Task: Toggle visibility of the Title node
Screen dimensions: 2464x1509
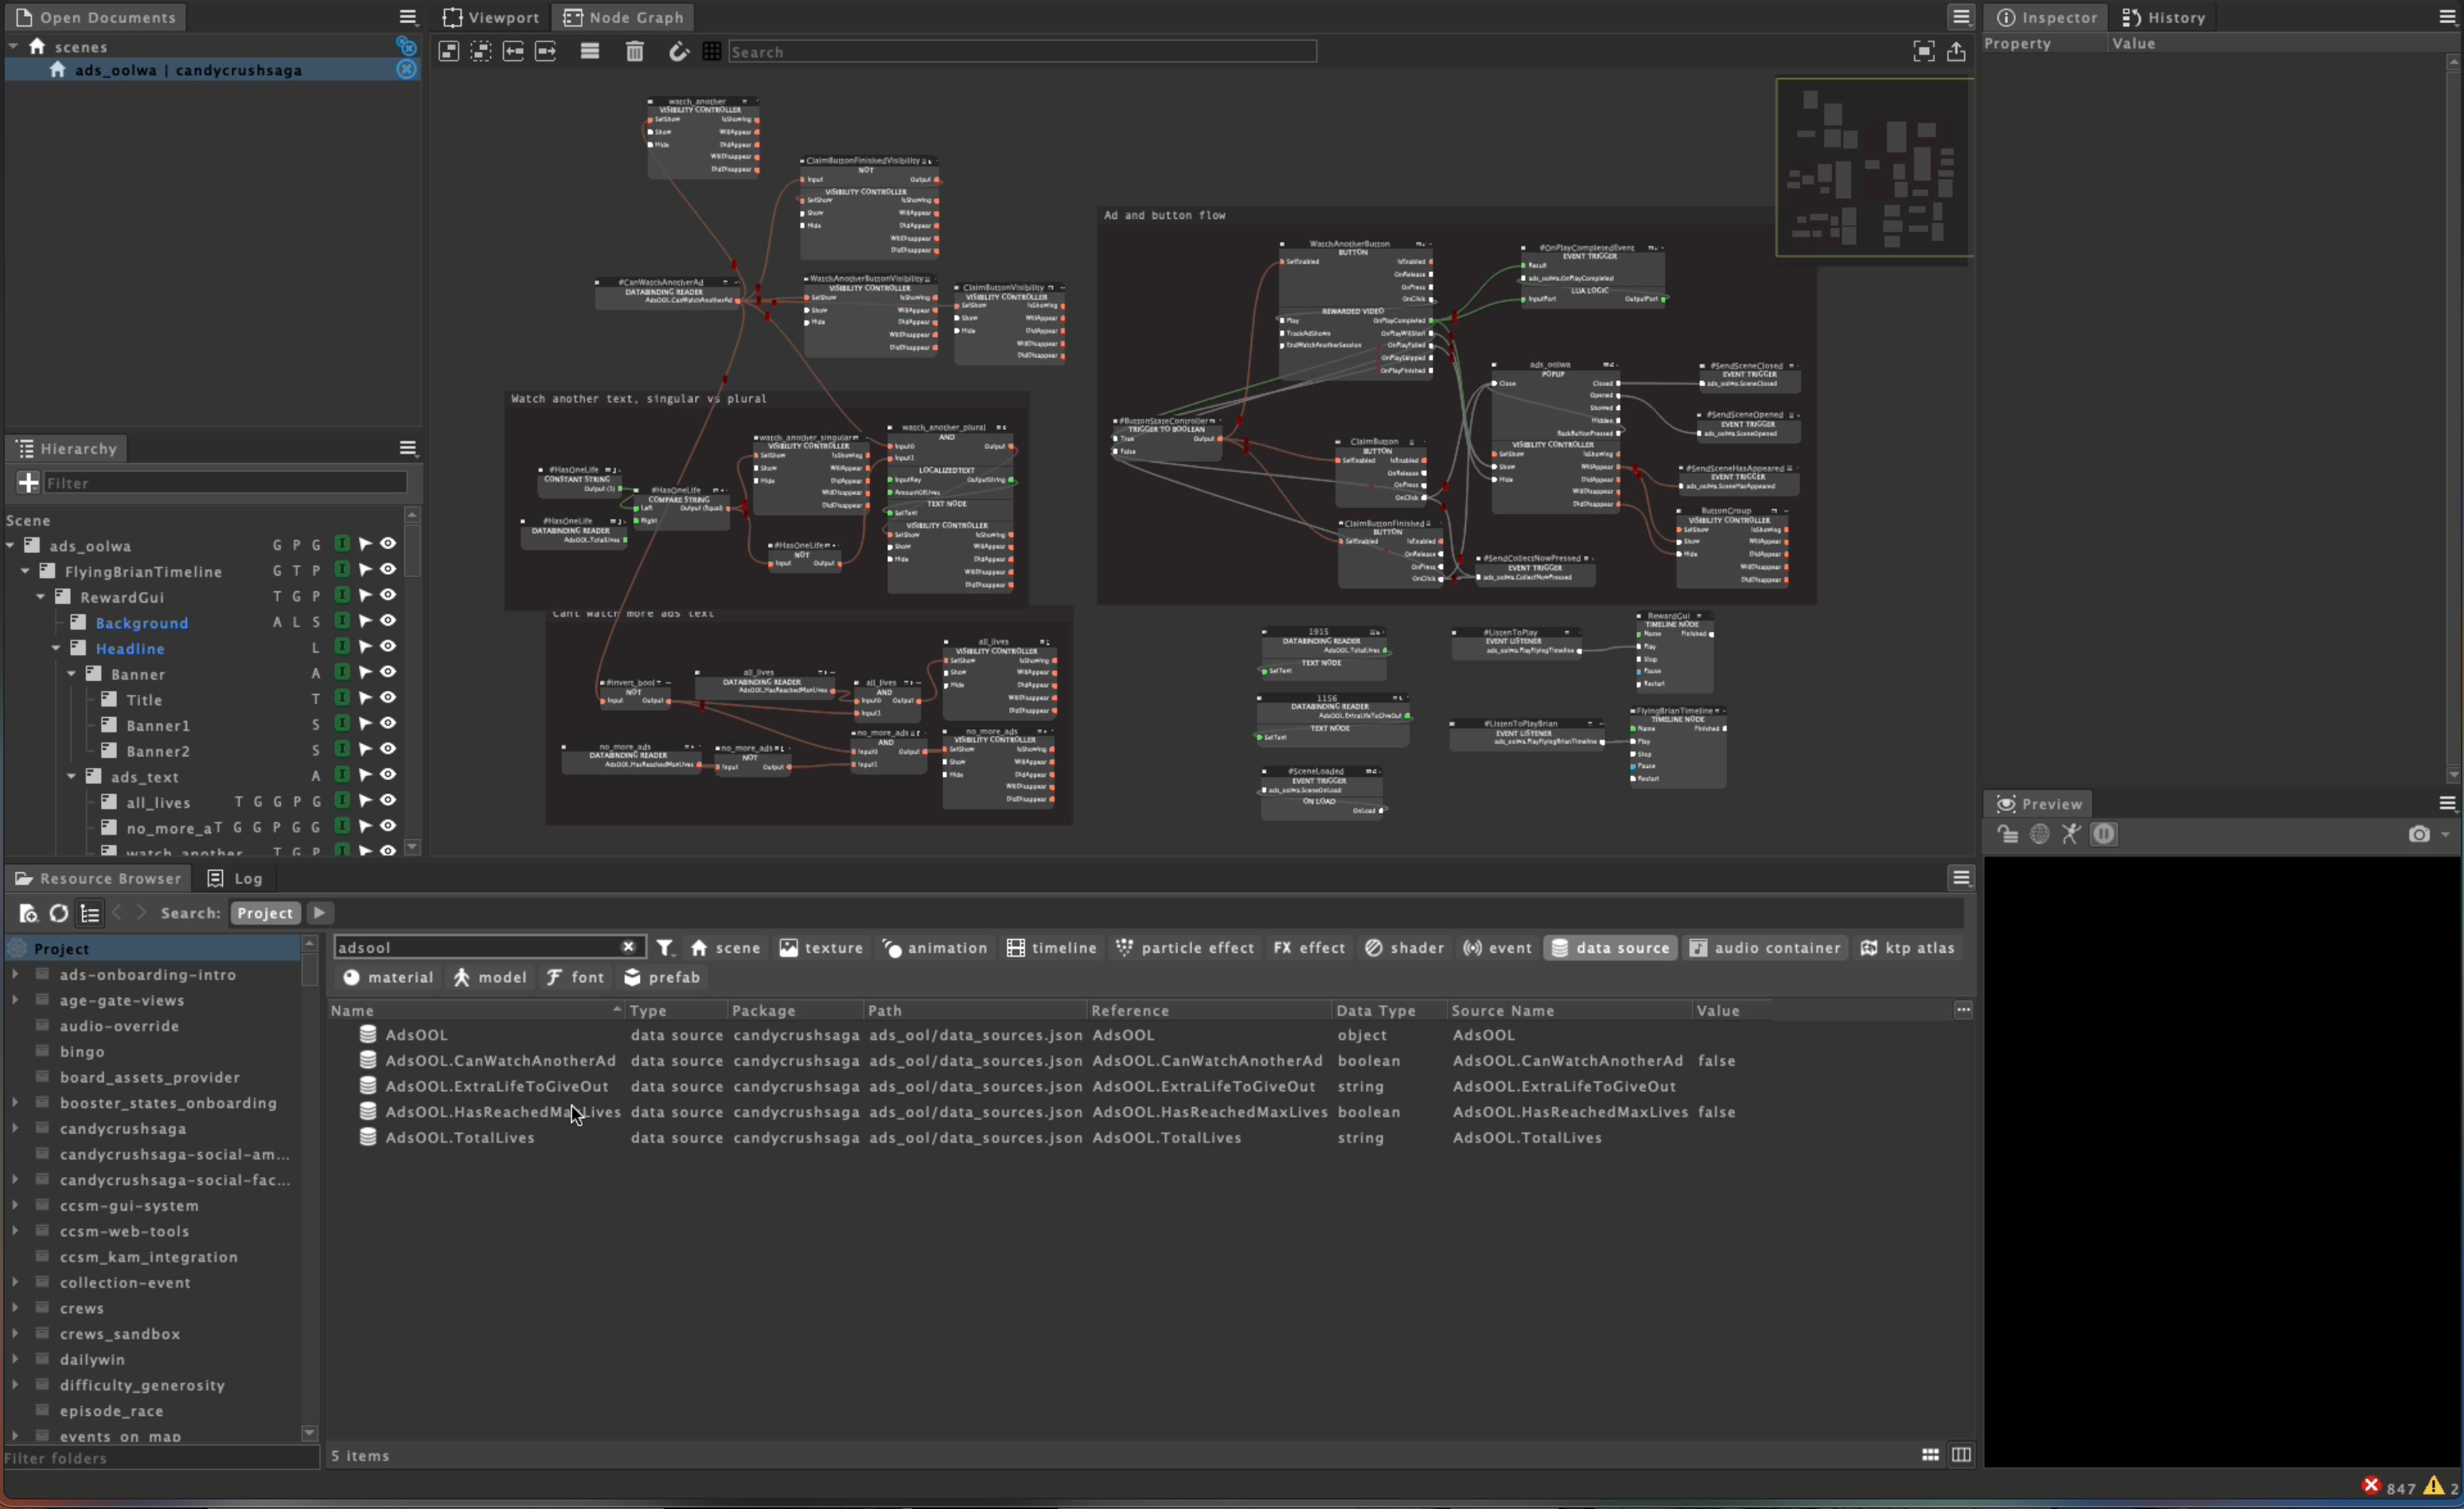Action: (x=388, y=699)
